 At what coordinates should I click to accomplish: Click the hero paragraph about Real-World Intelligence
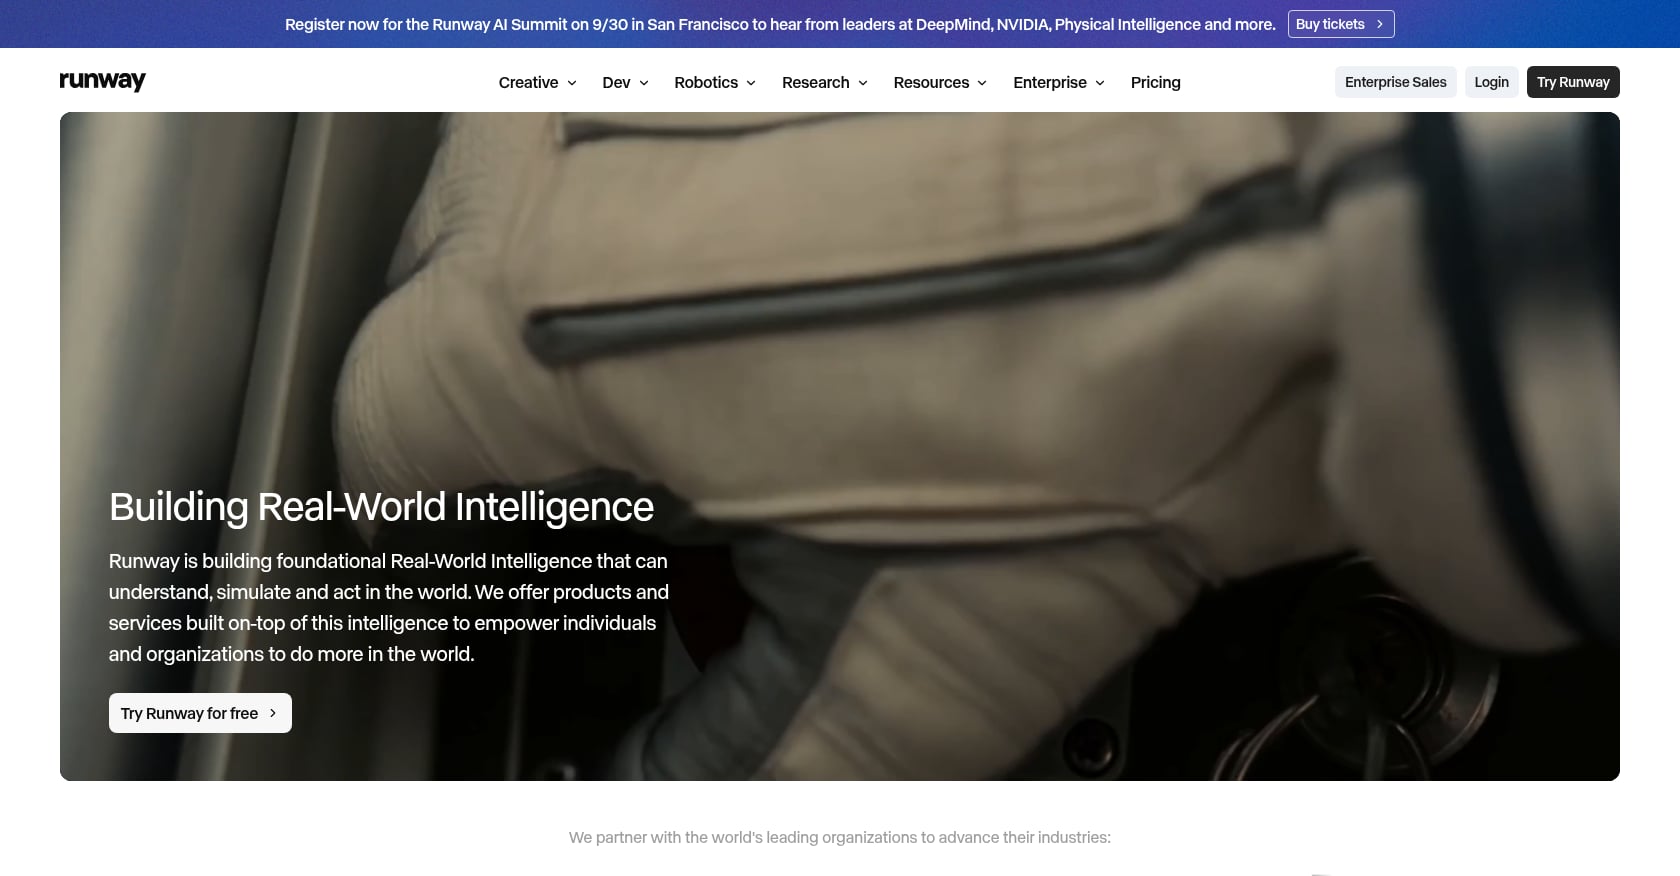389,607
